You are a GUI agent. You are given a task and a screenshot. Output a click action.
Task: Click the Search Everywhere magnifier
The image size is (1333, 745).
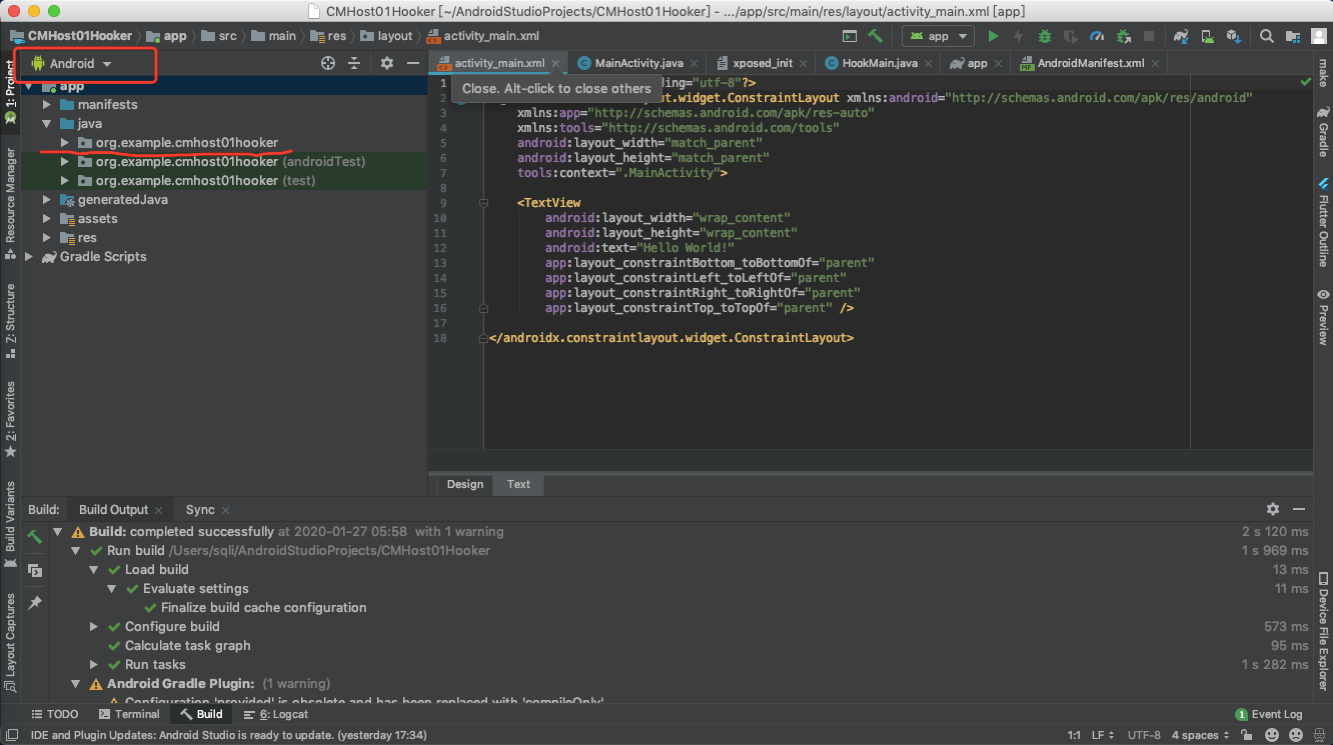tap(1266, 36)
